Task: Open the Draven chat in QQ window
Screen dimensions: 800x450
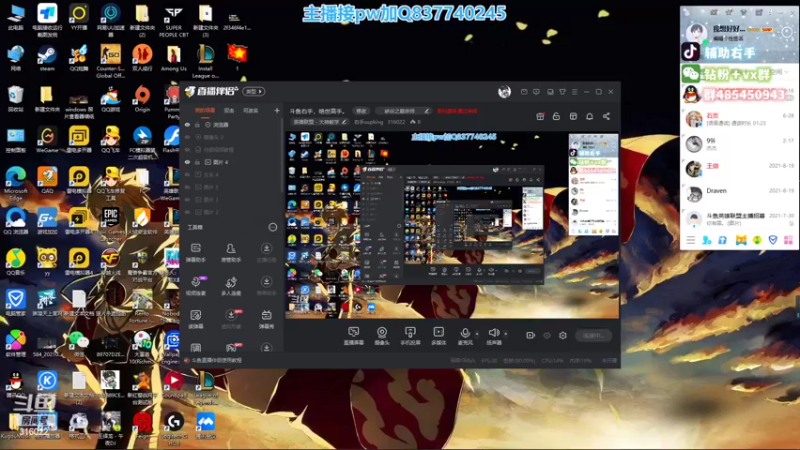Action: (738, 194)
